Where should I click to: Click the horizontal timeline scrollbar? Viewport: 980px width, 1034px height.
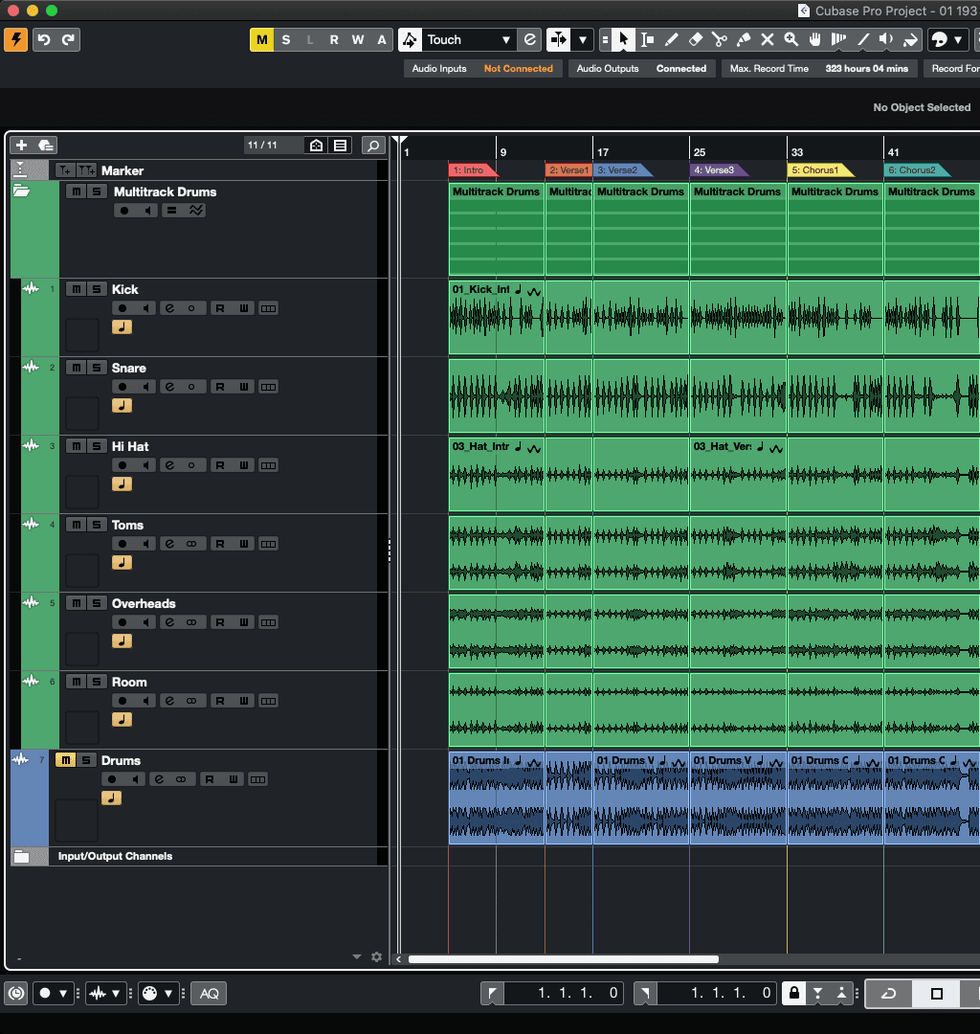click(x=563, y=959)
